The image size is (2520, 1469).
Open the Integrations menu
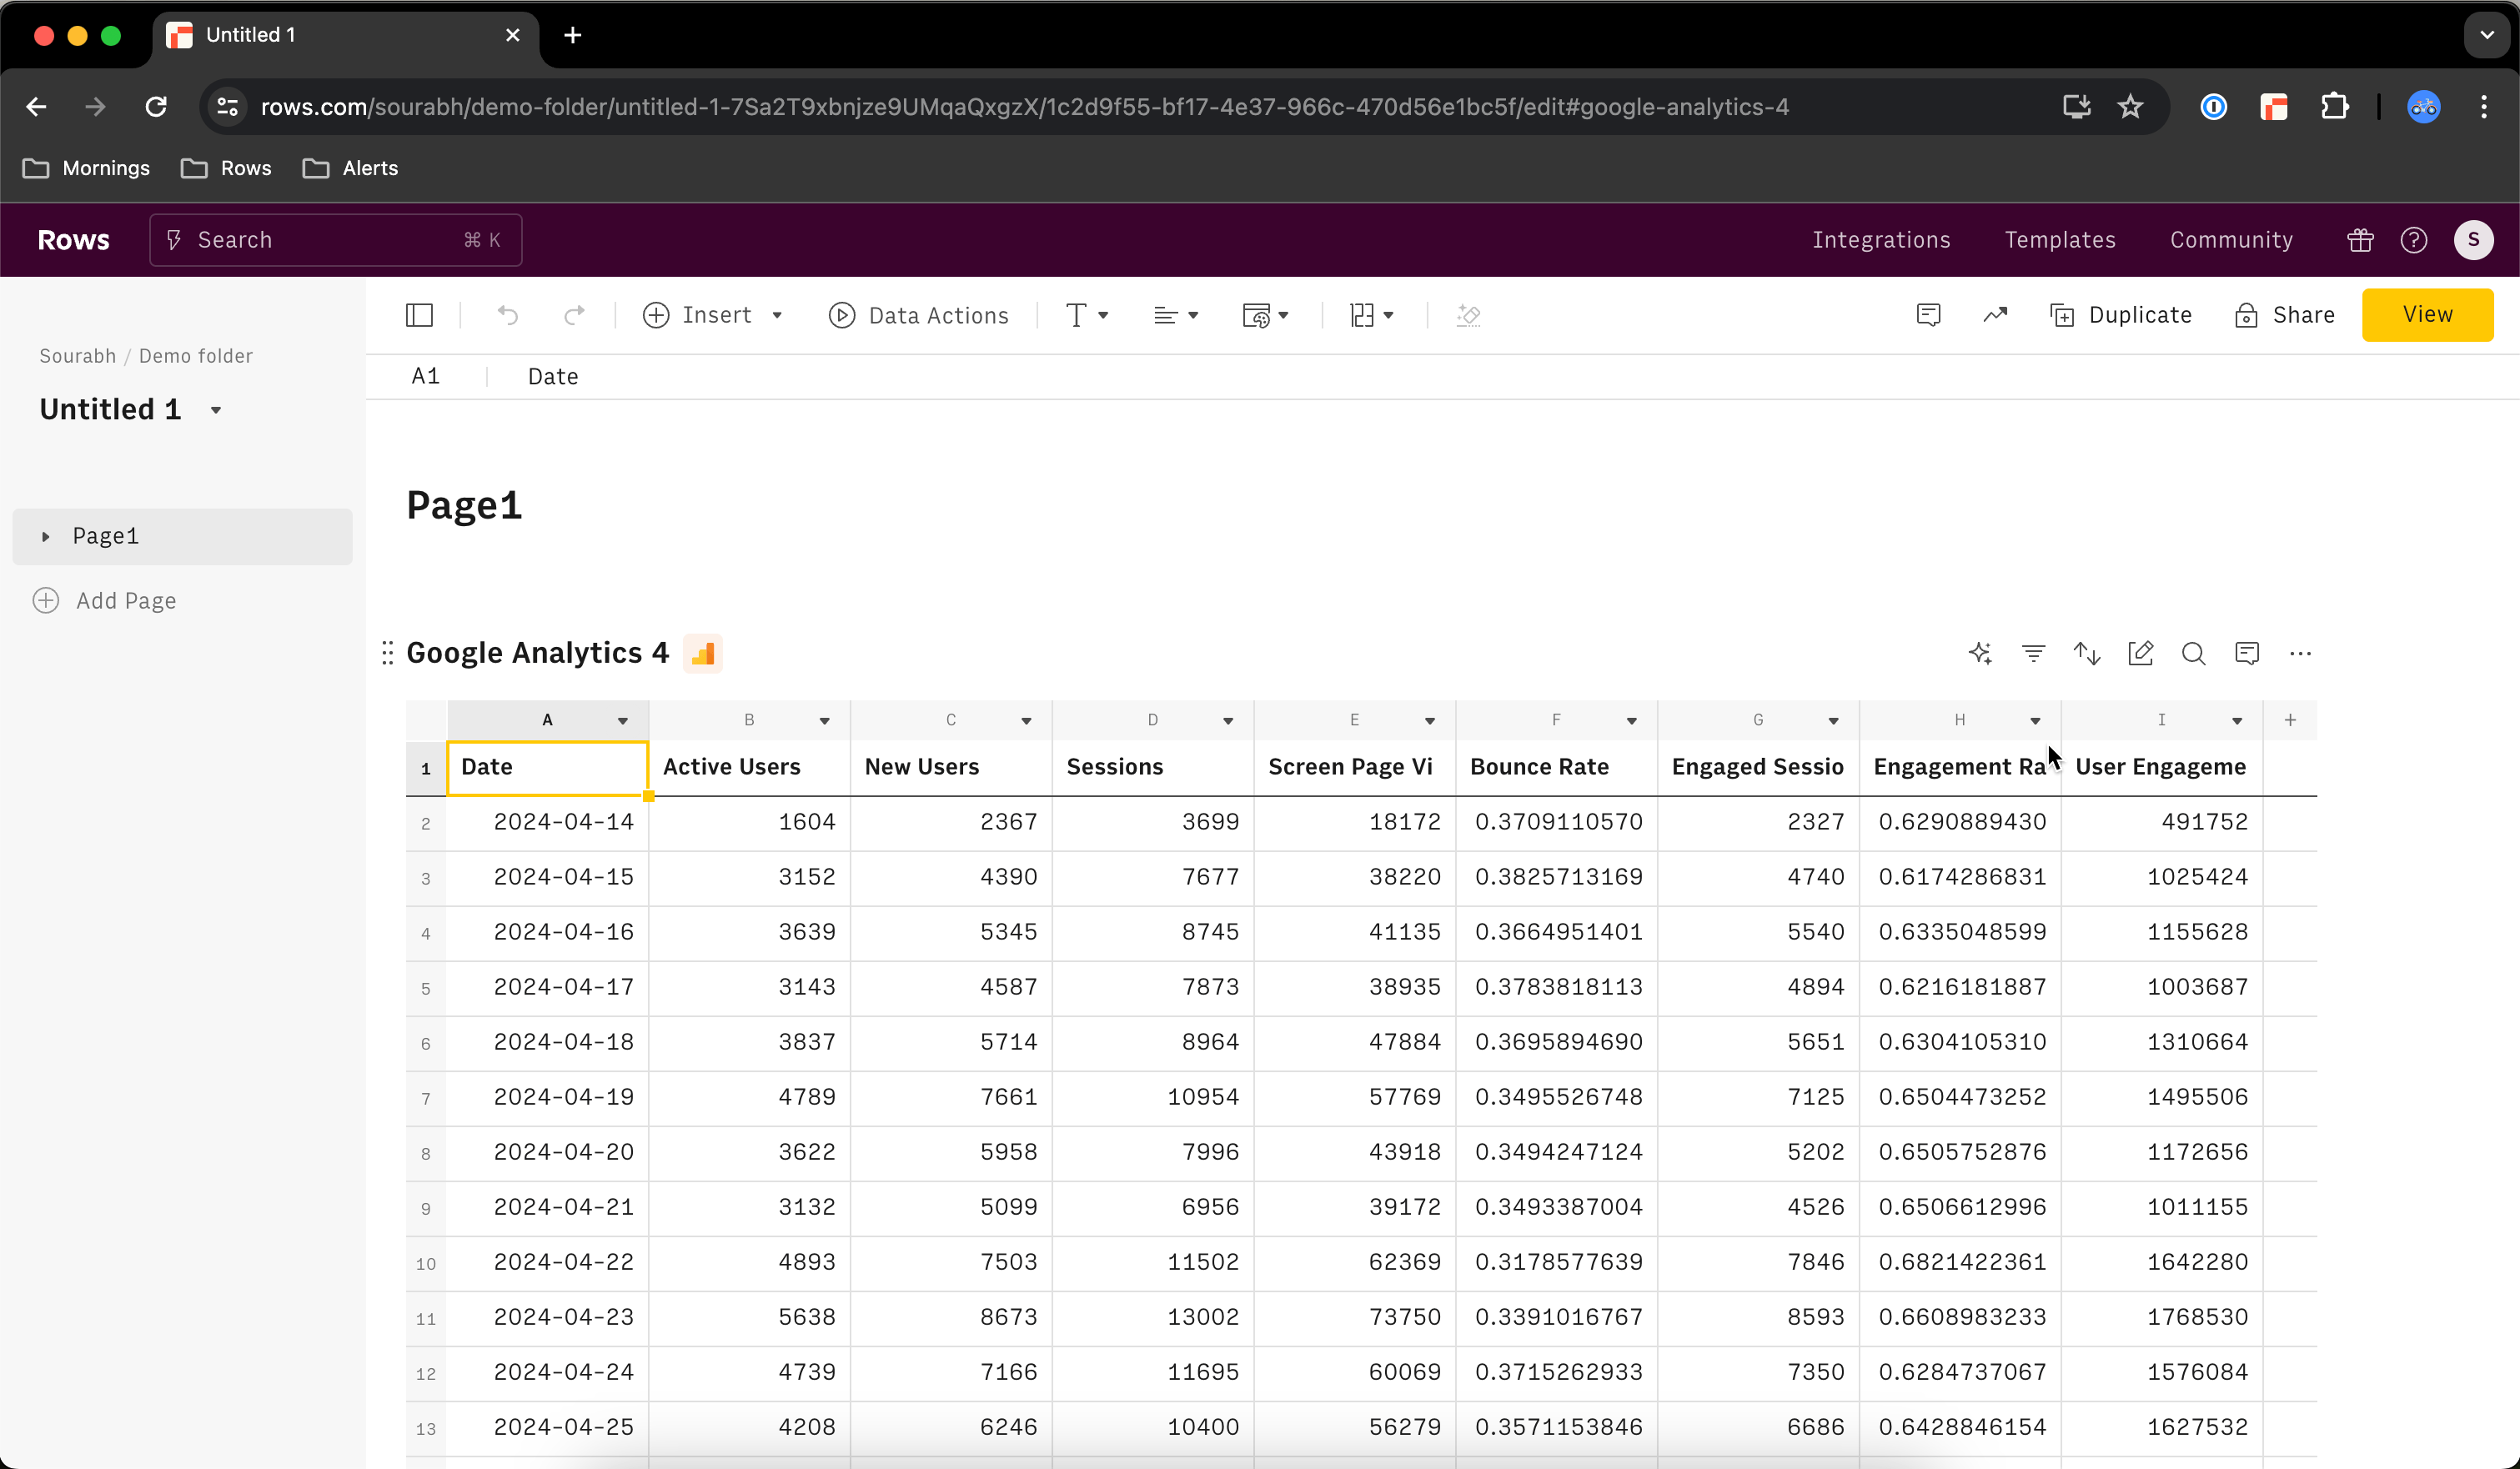click(x=1881, y=240)
